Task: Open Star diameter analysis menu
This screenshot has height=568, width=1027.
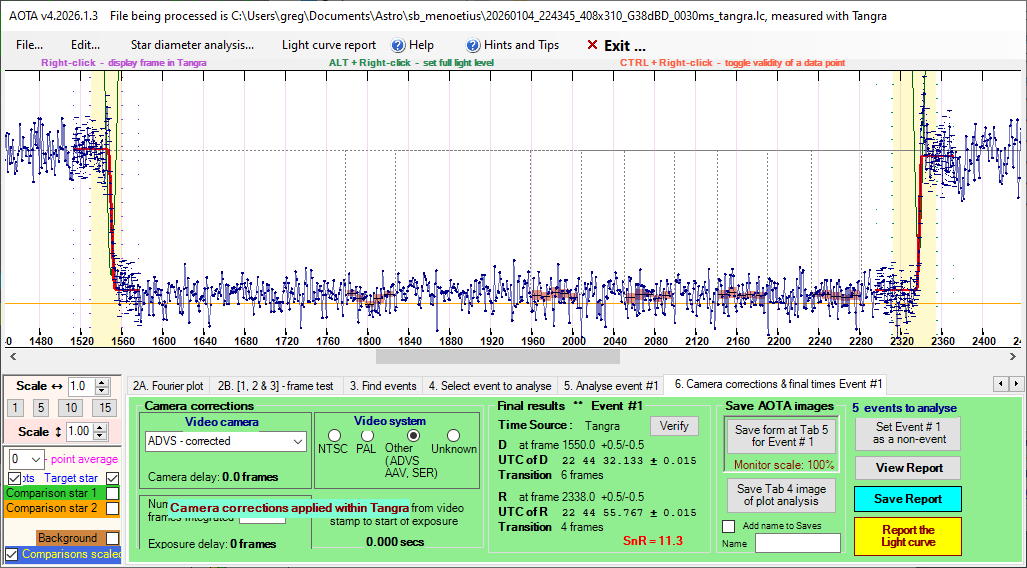Action: [192, 45]
